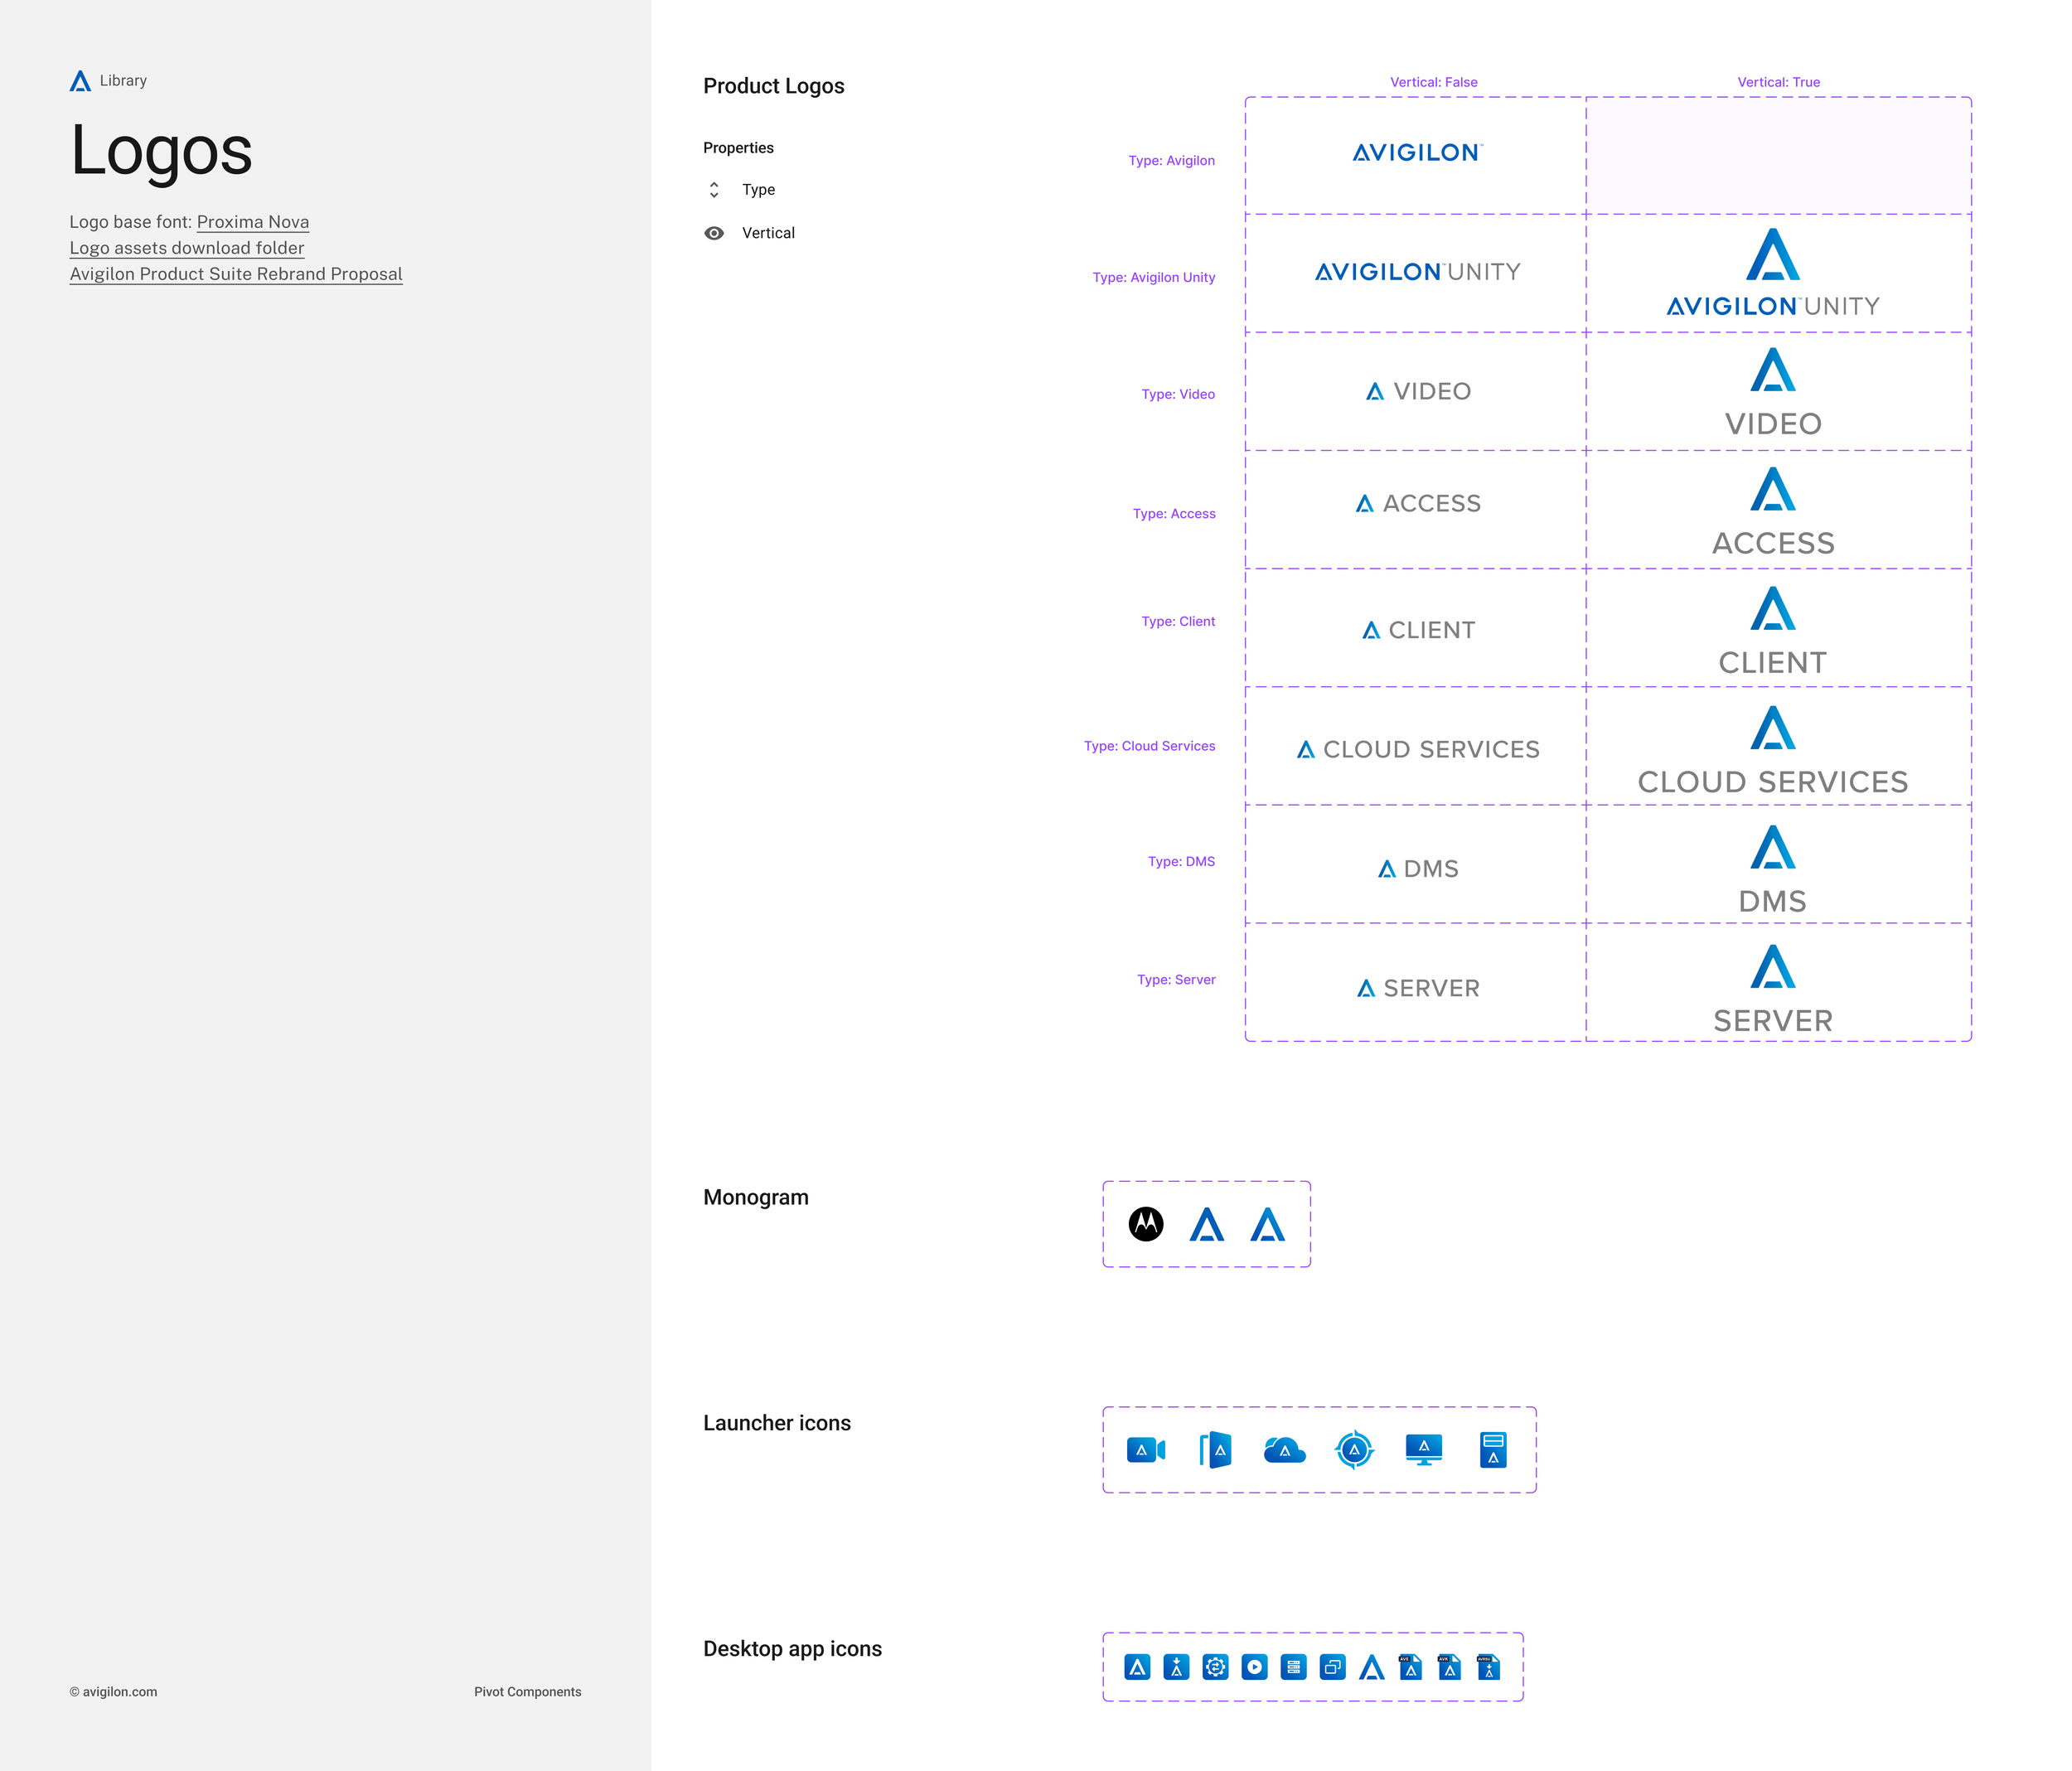The image size is (2072, 1771).
Task: Toggle the Vertical property eye icon
Action: pos(714,233)
